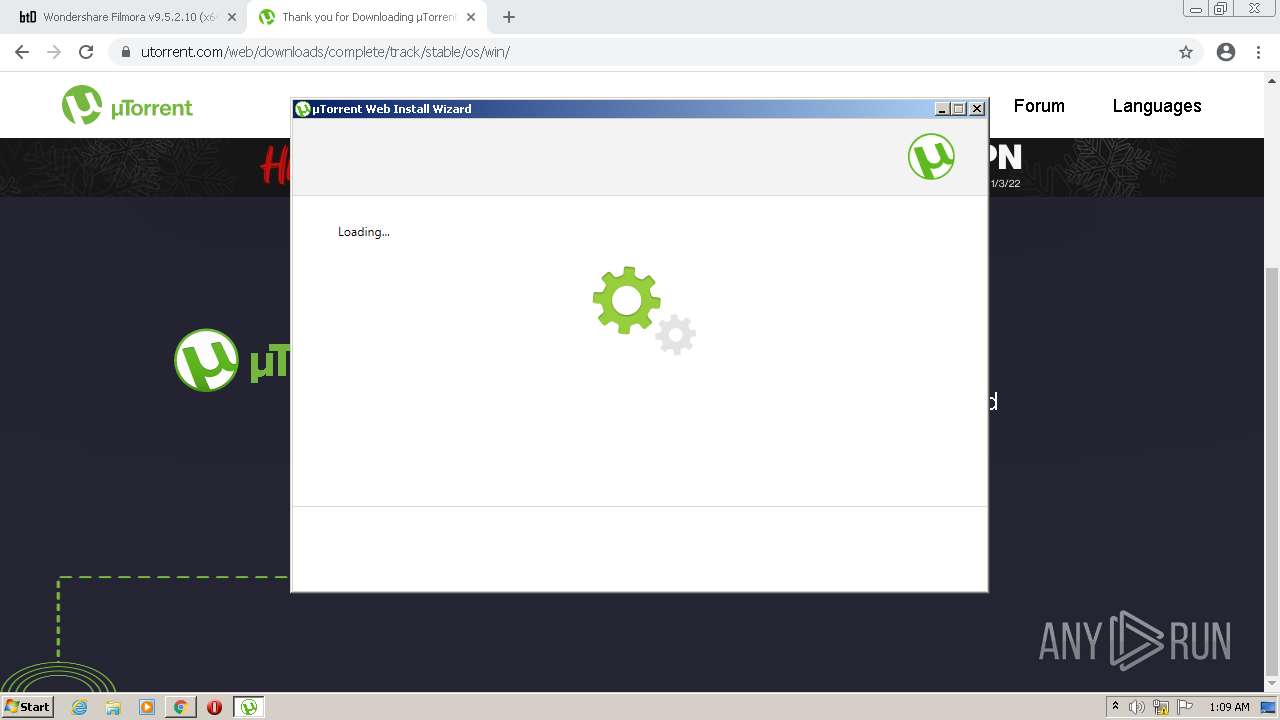Open Windows Media Player from the taskbar
This screenshot has width=1280, height=720.
pos(147,707)
